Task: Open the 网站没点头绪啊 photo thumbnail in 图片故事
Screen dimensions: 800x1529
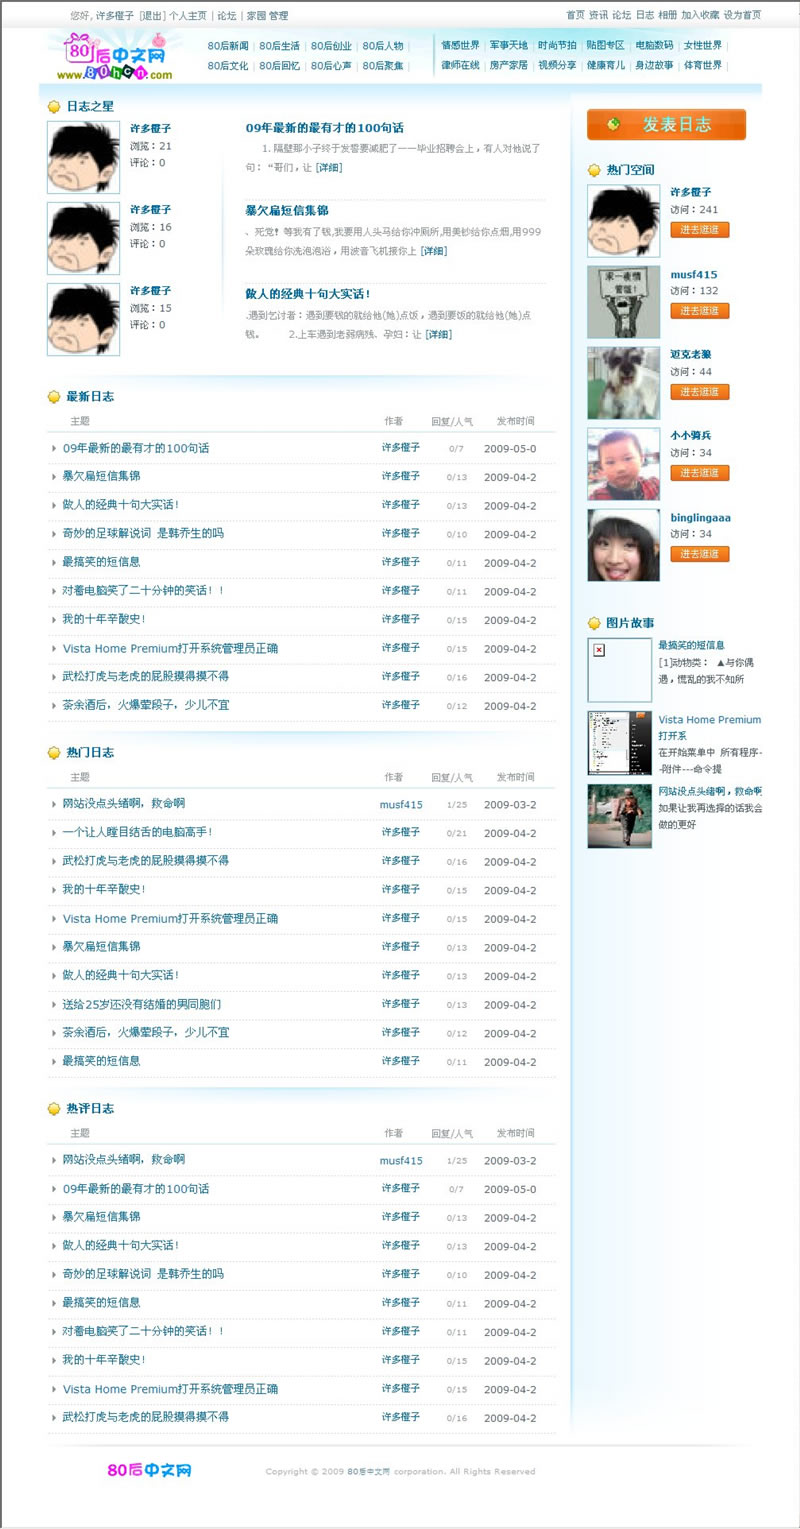Action: [620, 816]
